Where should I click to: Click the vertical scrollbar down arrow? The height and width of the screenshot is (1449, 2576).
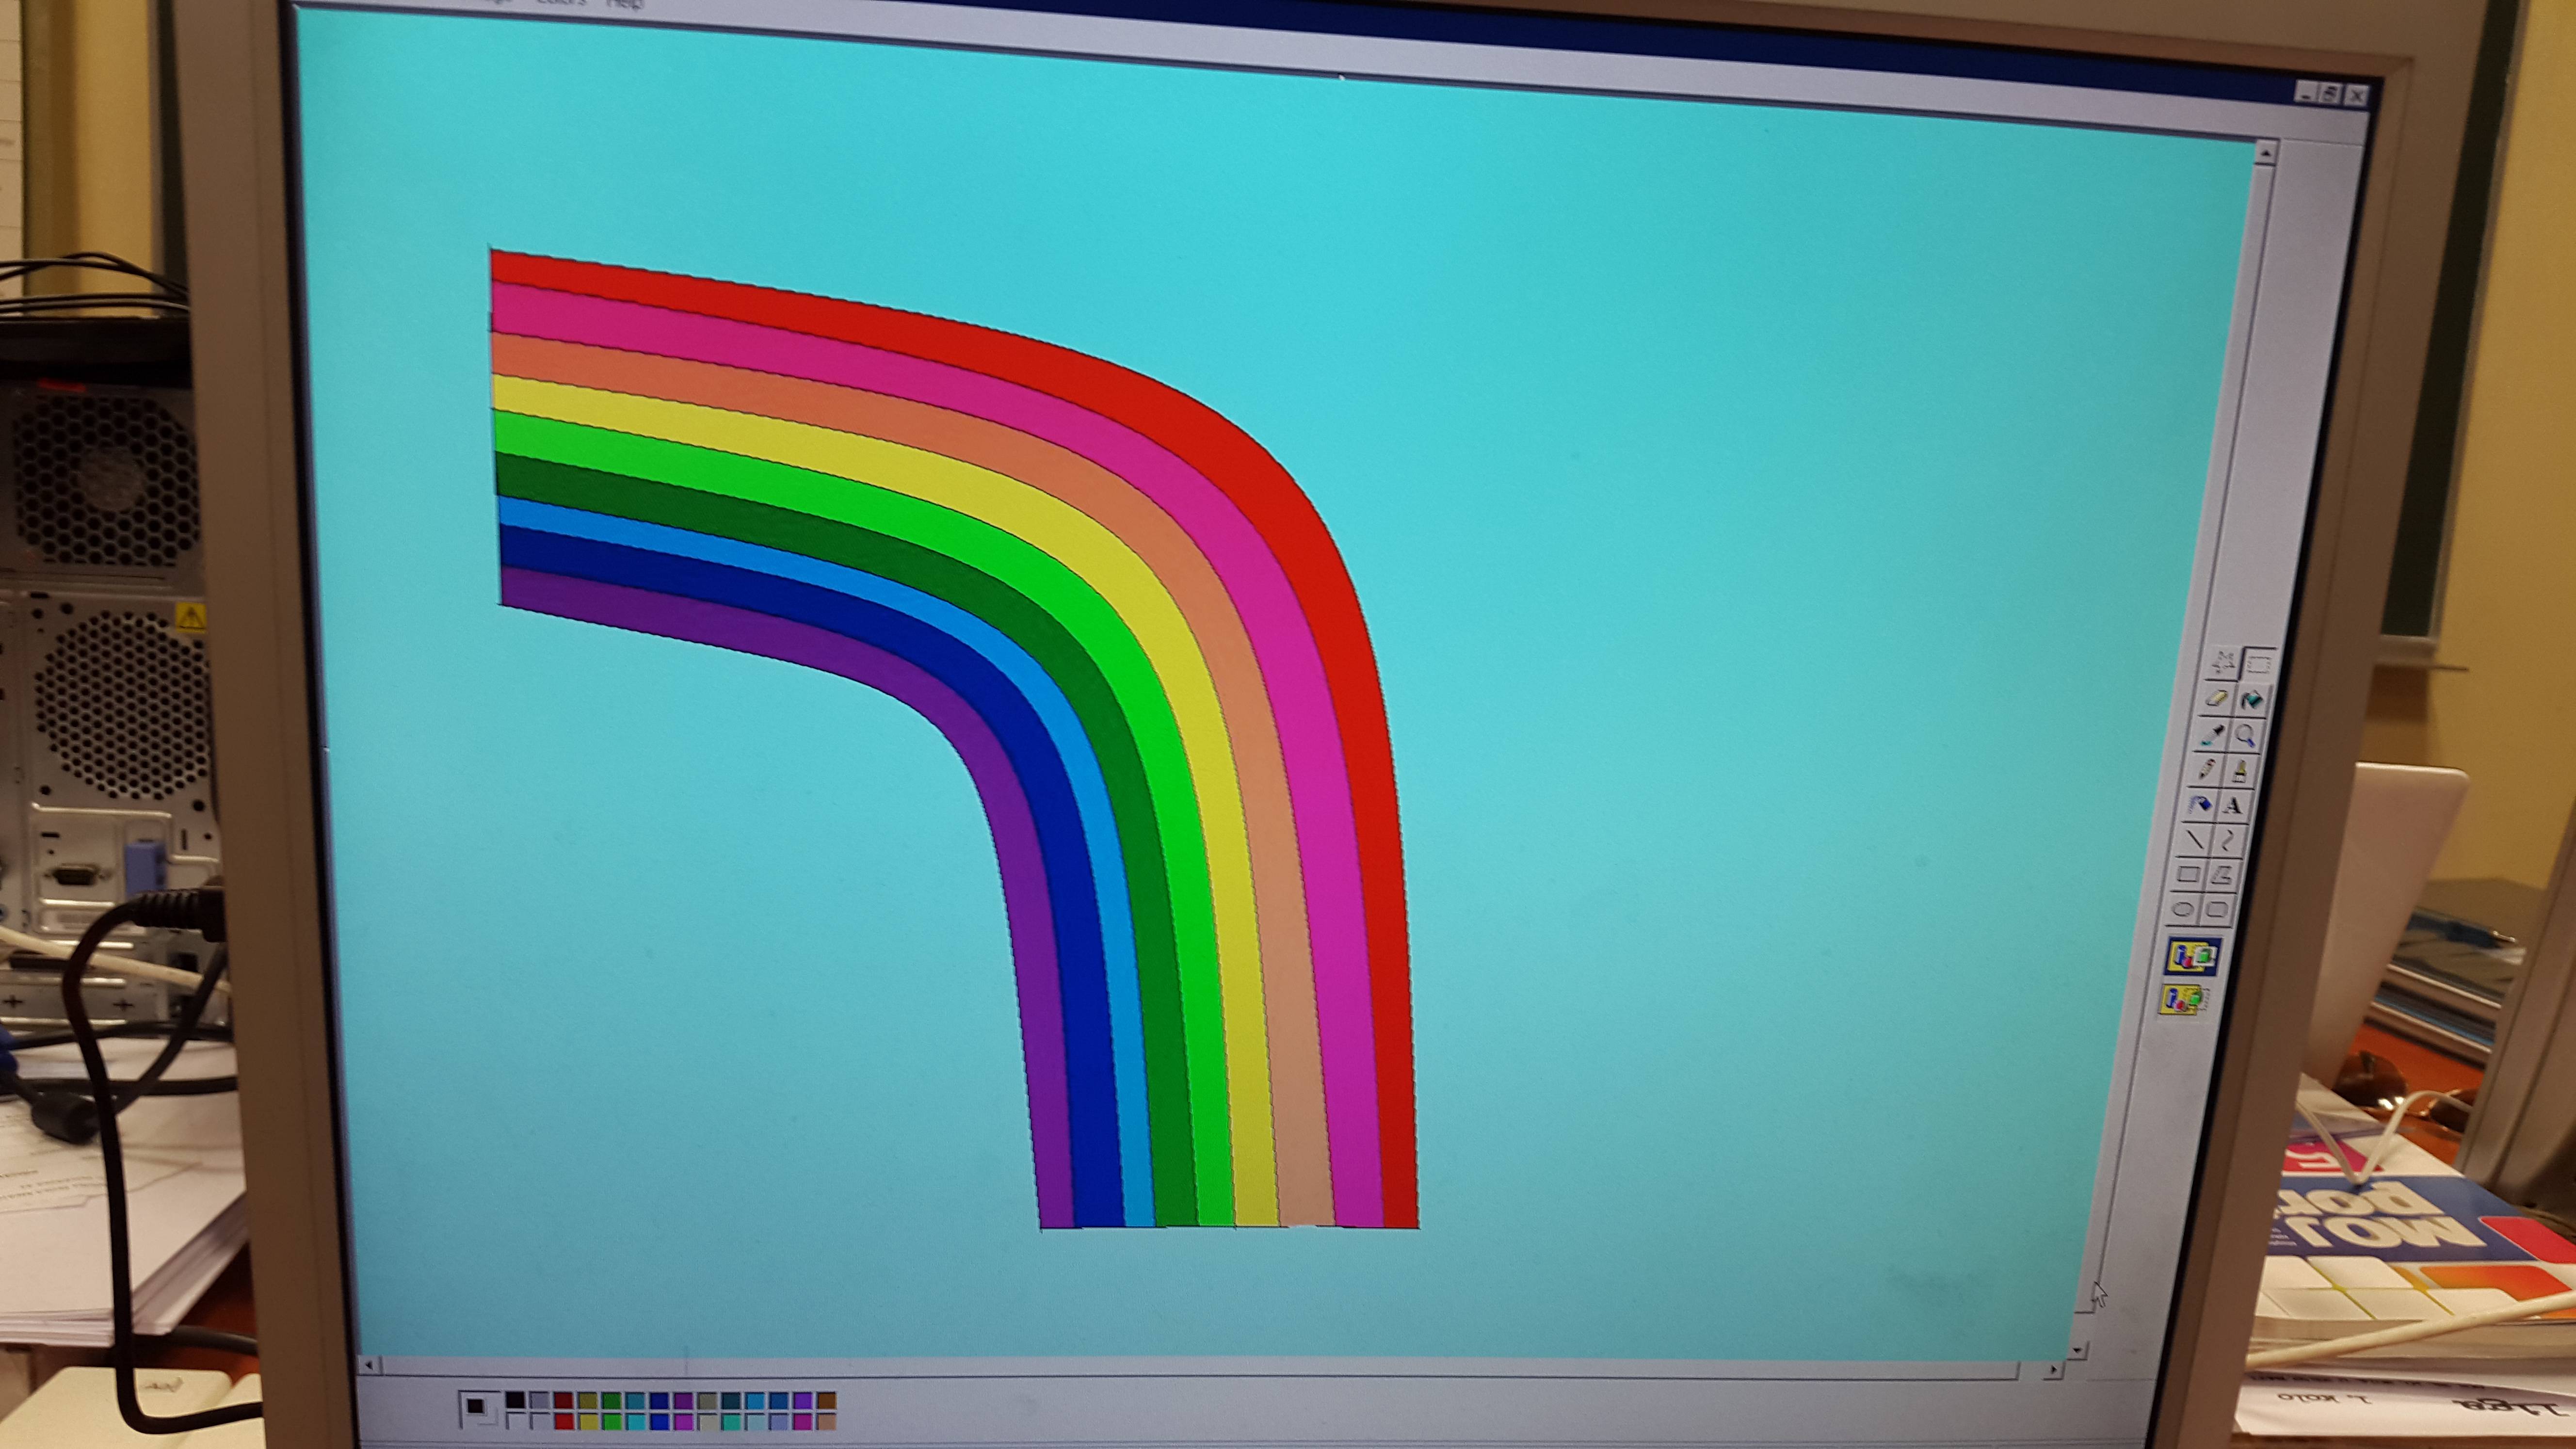pos(2077,1350)
